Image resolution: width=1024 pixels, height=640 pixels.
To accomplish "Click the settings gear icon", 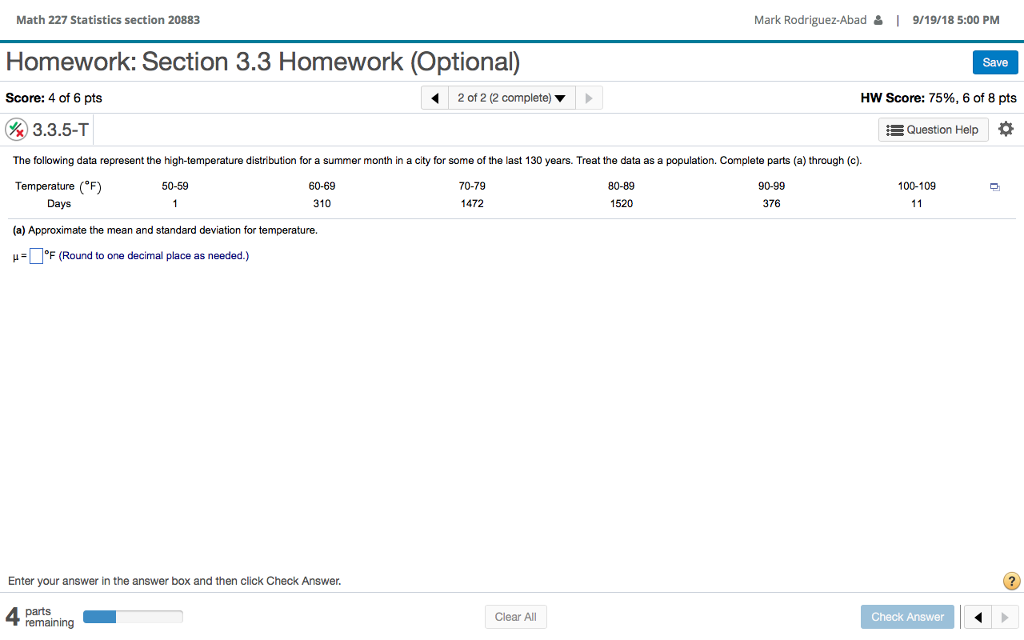I will point(1006,129).
